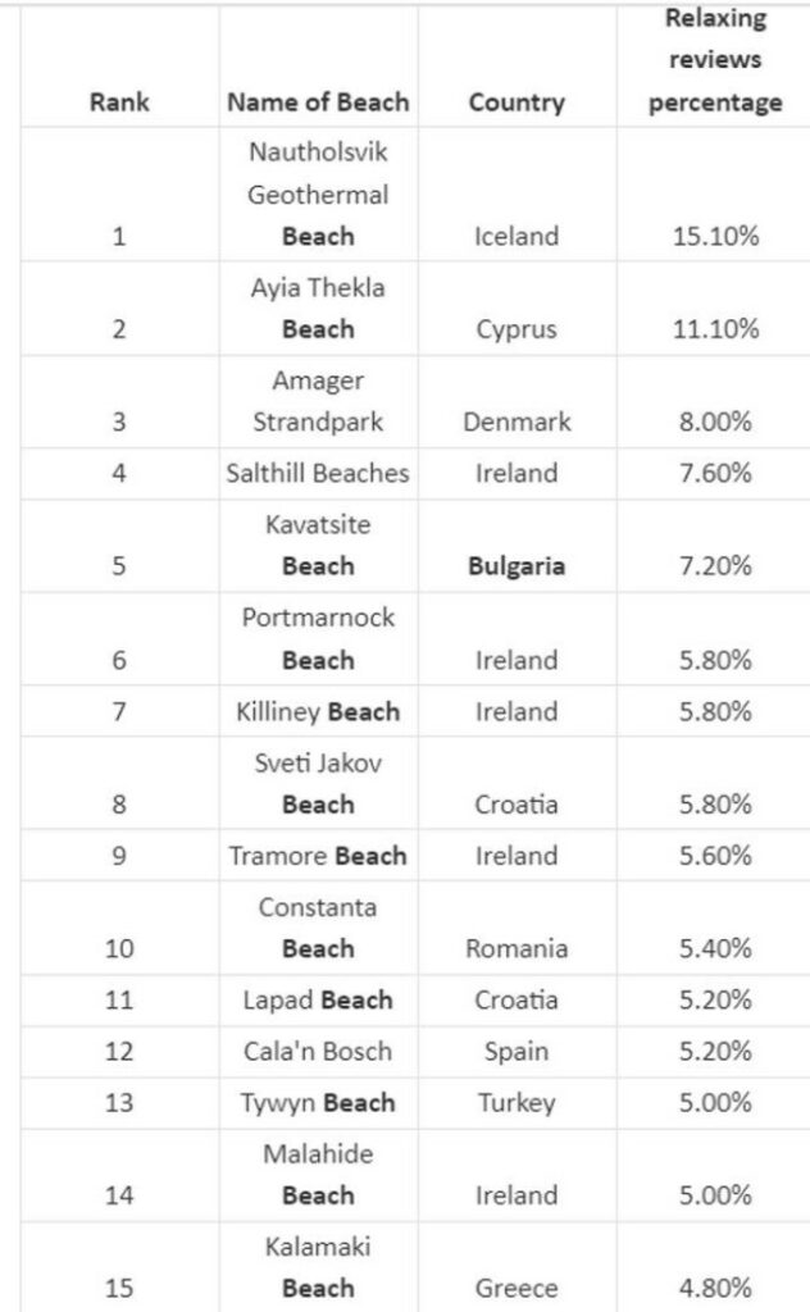
Task: Select the bold Bulgaria cell
Action: (x=516, y=566)
